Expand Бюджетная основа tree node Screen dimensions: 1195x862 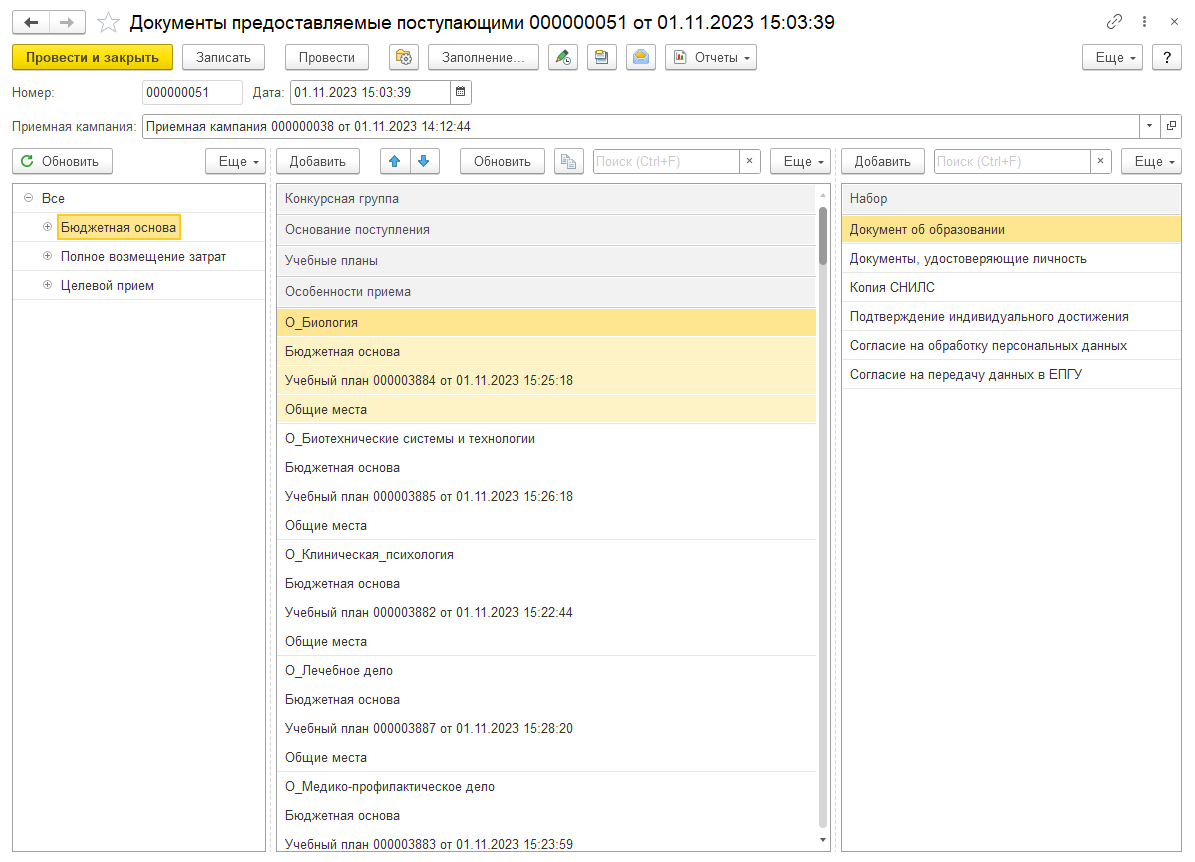coord(47,227)
